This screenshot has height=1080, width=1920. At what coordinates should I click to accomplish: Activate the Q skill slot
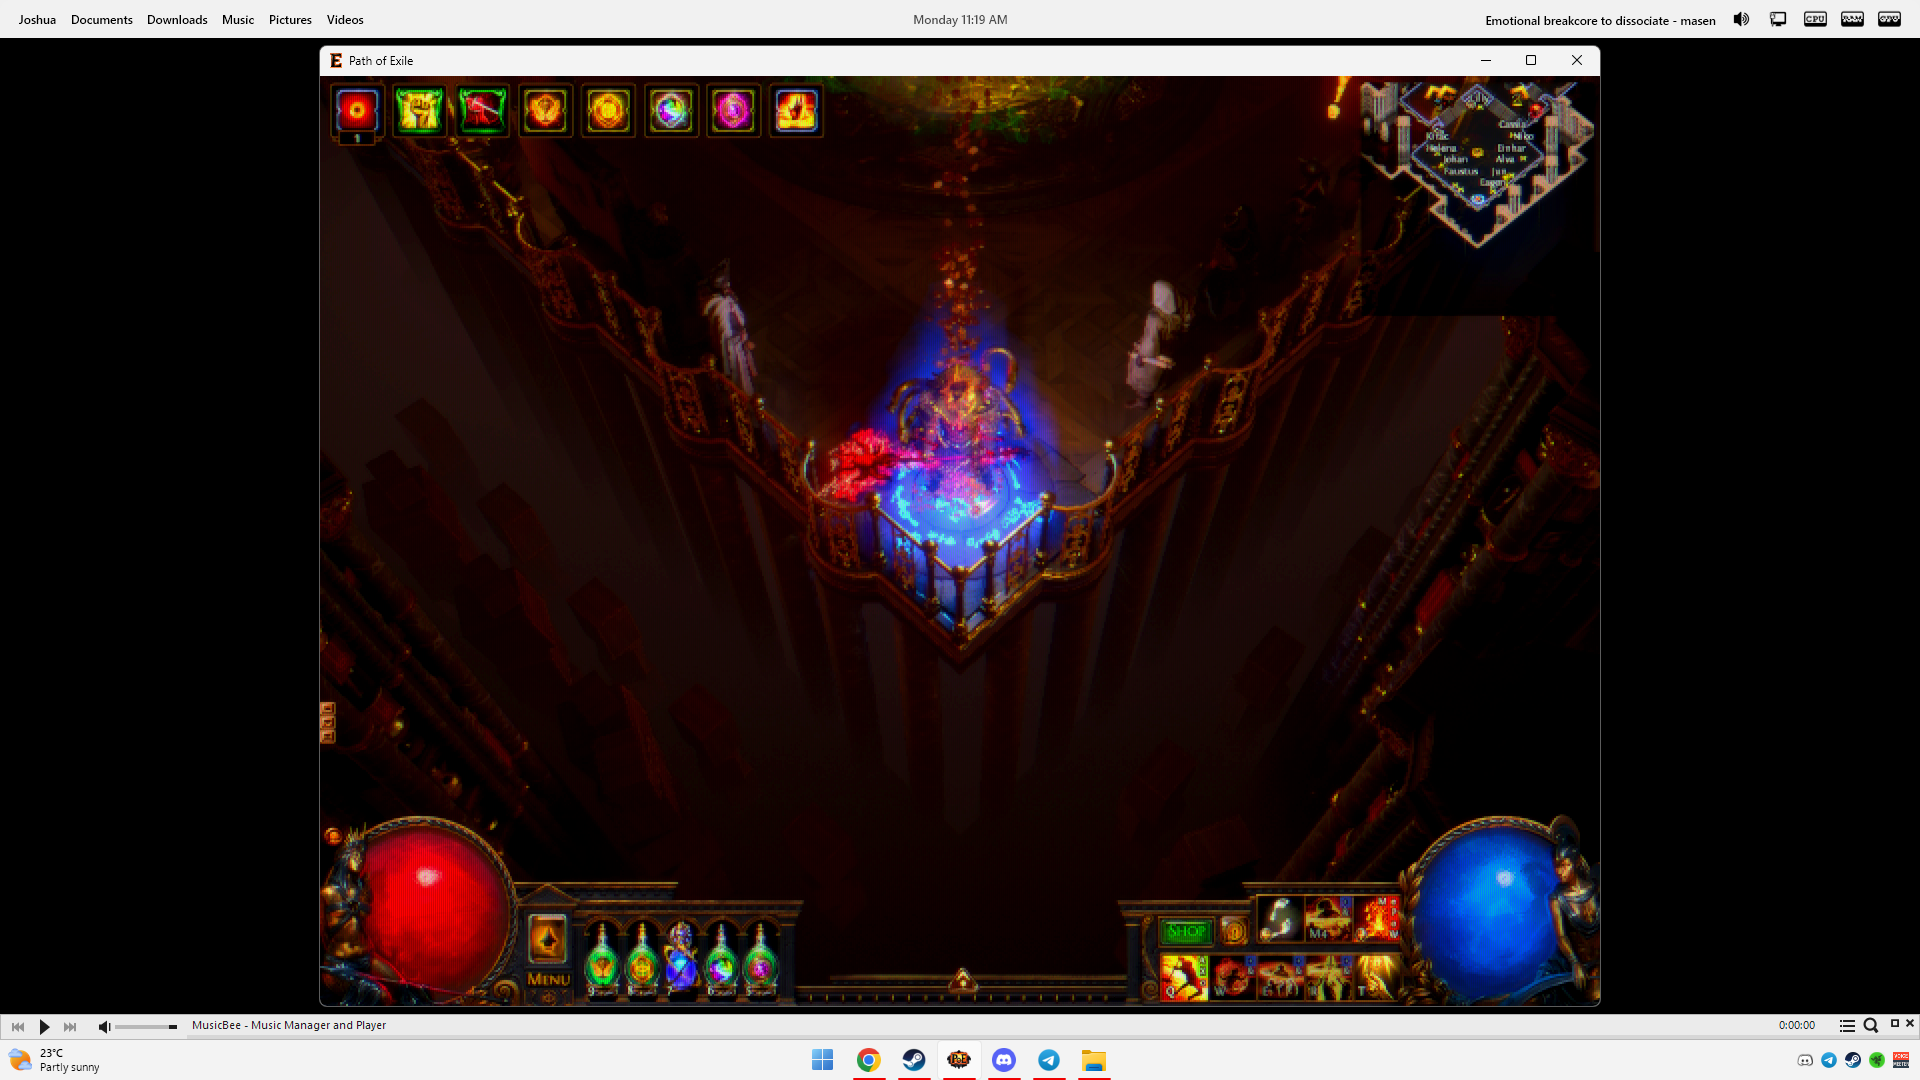tap(1184, 977)
